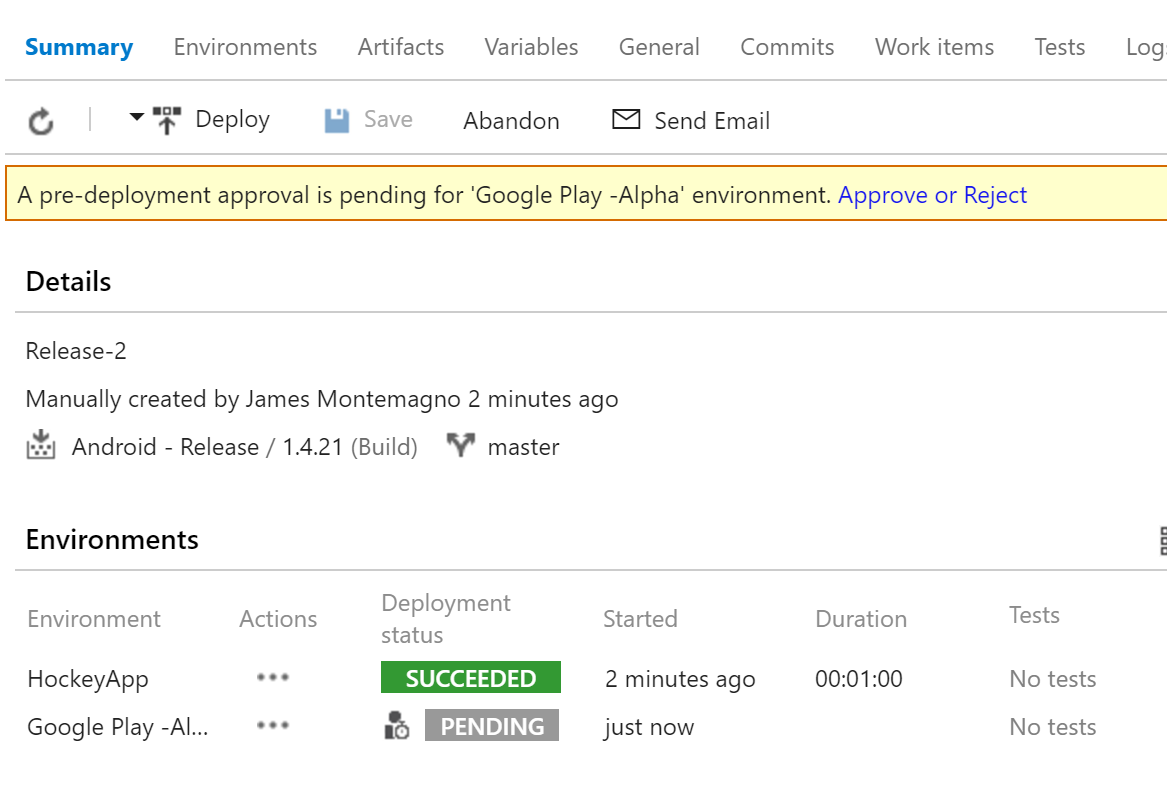Click the pending approval person icon for Google Play

(x=397, y=725)
